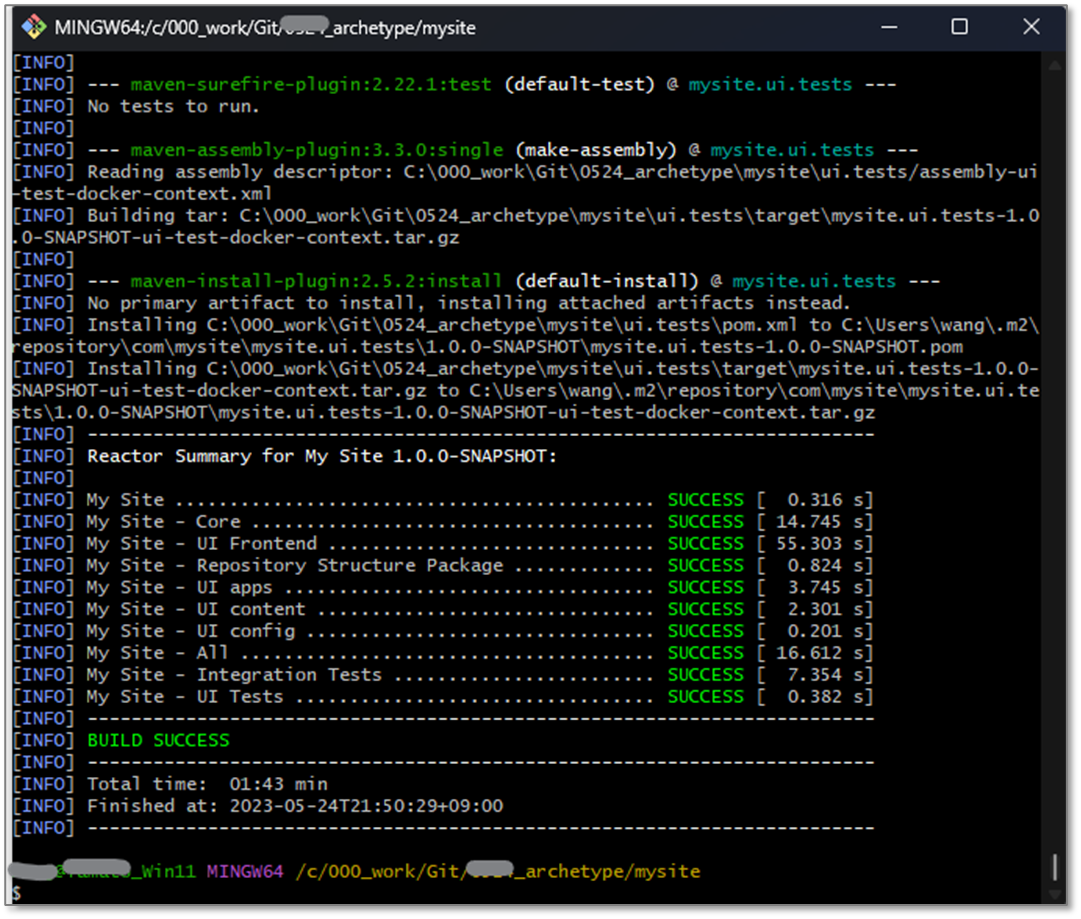Click MINGW64 in the shell prompt

click(x=245, y=871)
